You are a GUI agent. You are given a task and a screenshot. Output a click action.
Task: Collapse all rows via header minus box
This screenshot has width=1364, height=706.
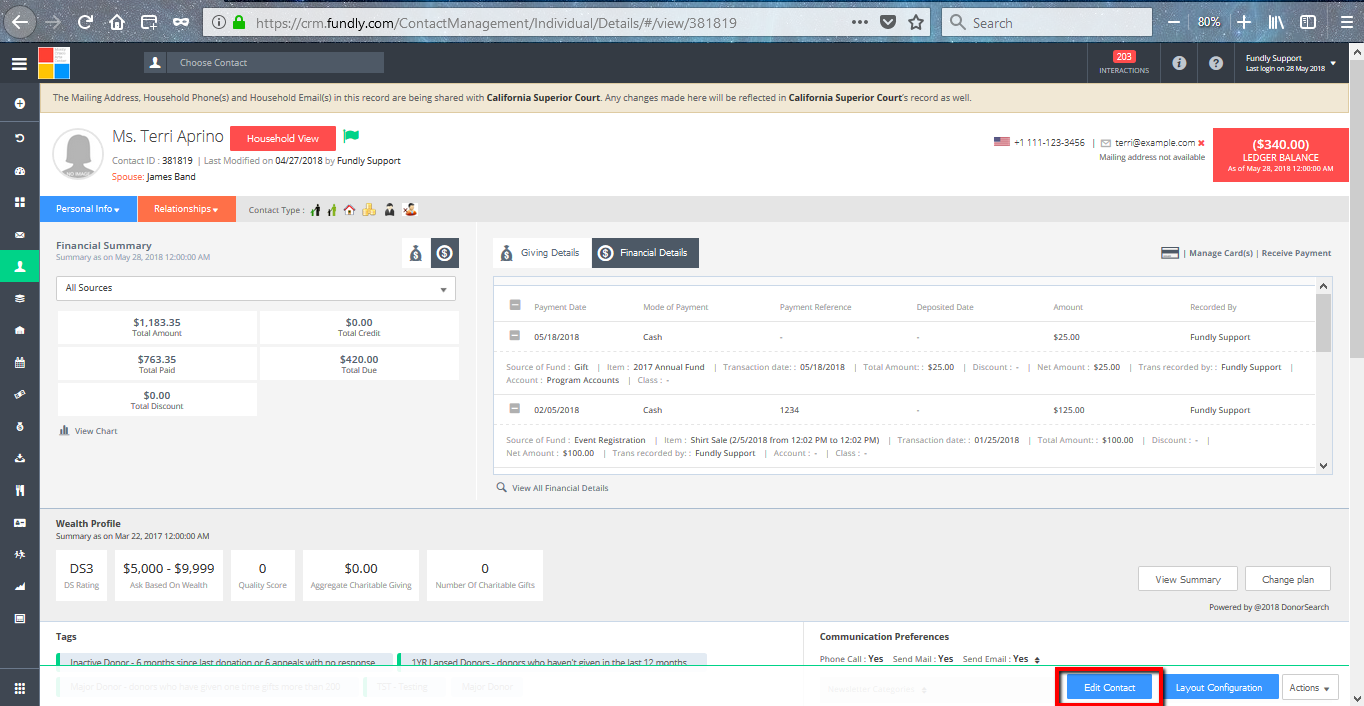[515, 306]
